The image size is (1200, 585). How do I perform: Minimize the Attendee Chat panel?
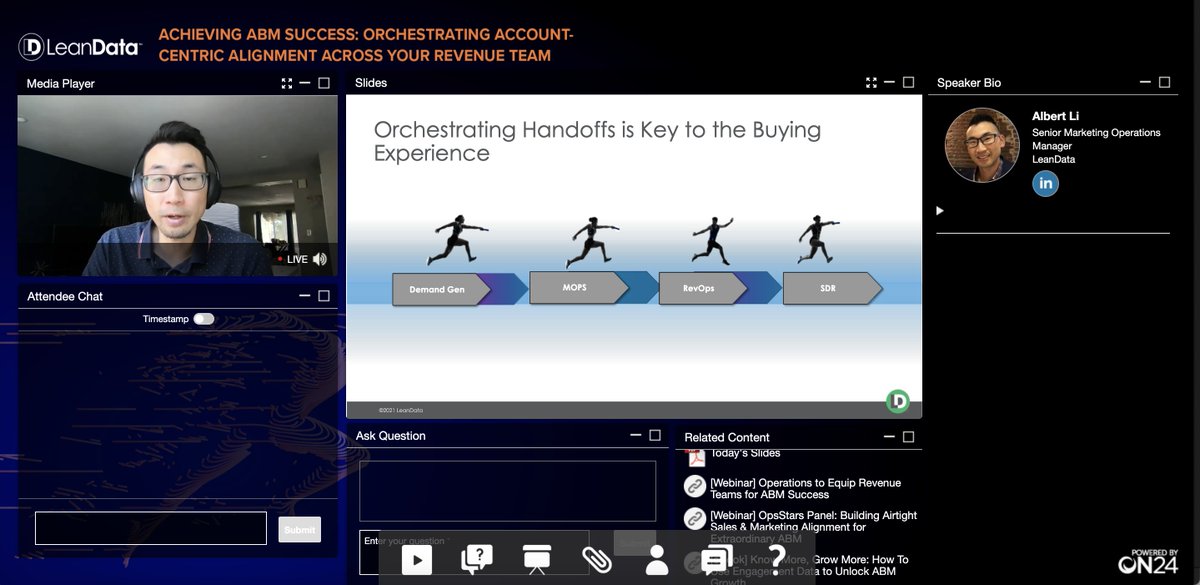[305, 296]
